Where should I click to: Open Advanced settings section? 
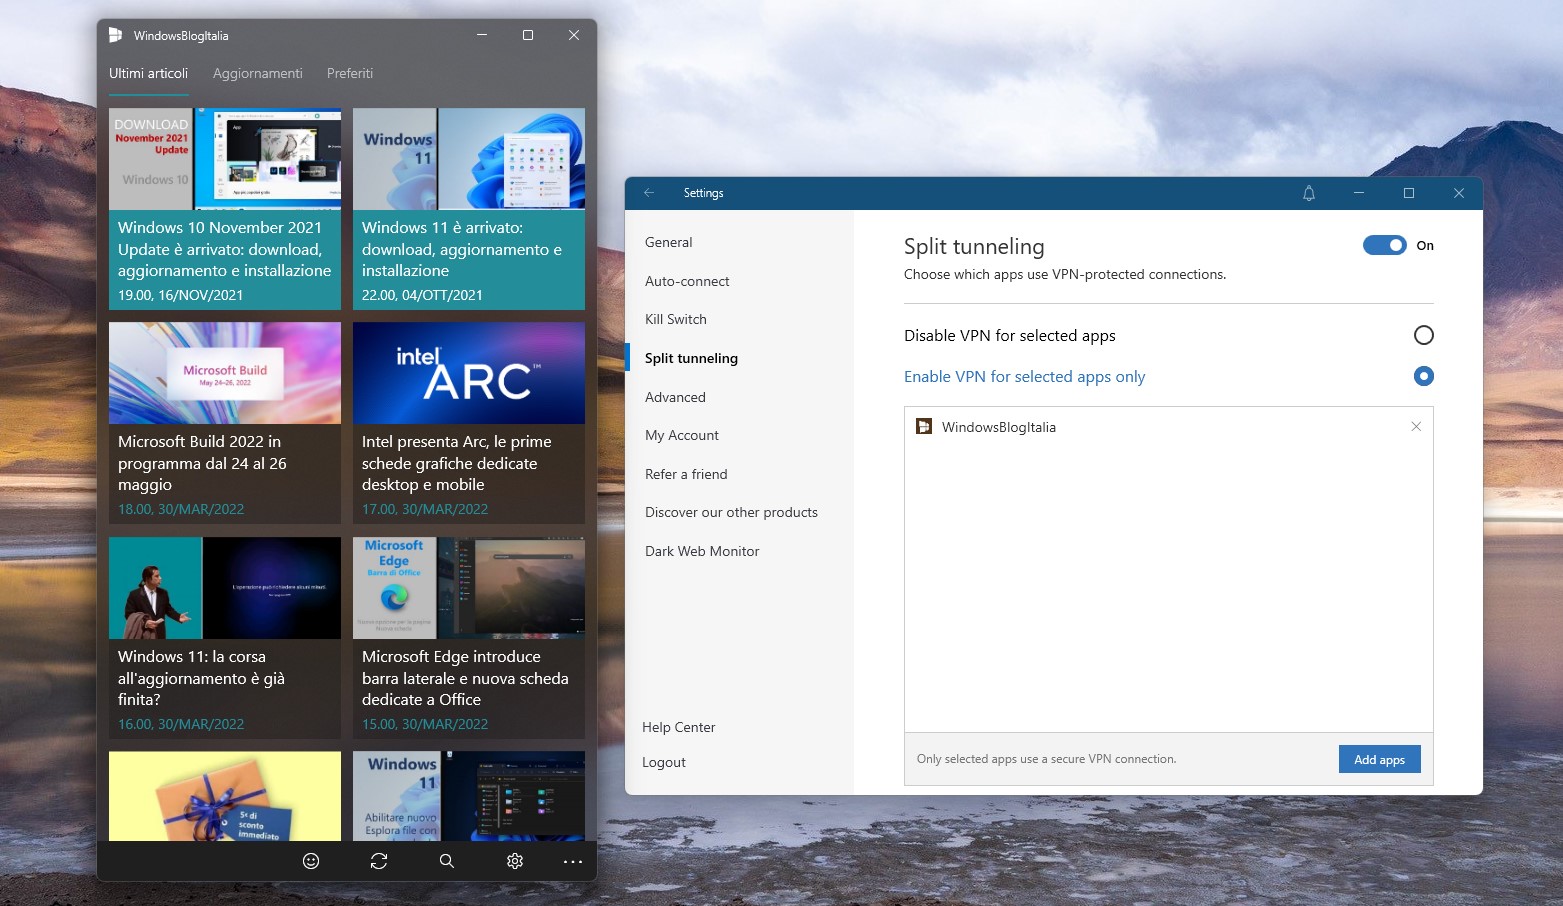pos(675,397)
